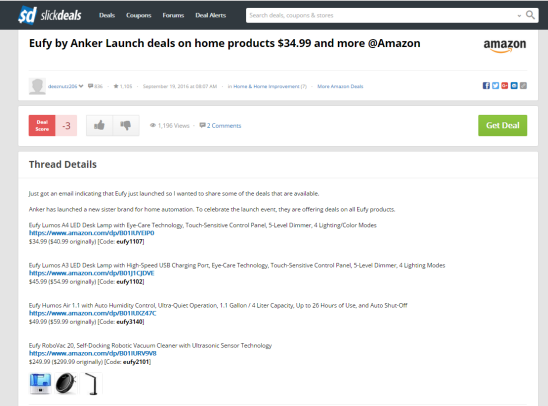Click the green Get Deal button
This screenshot has height=406, width=548.
(x=503, y=125)
